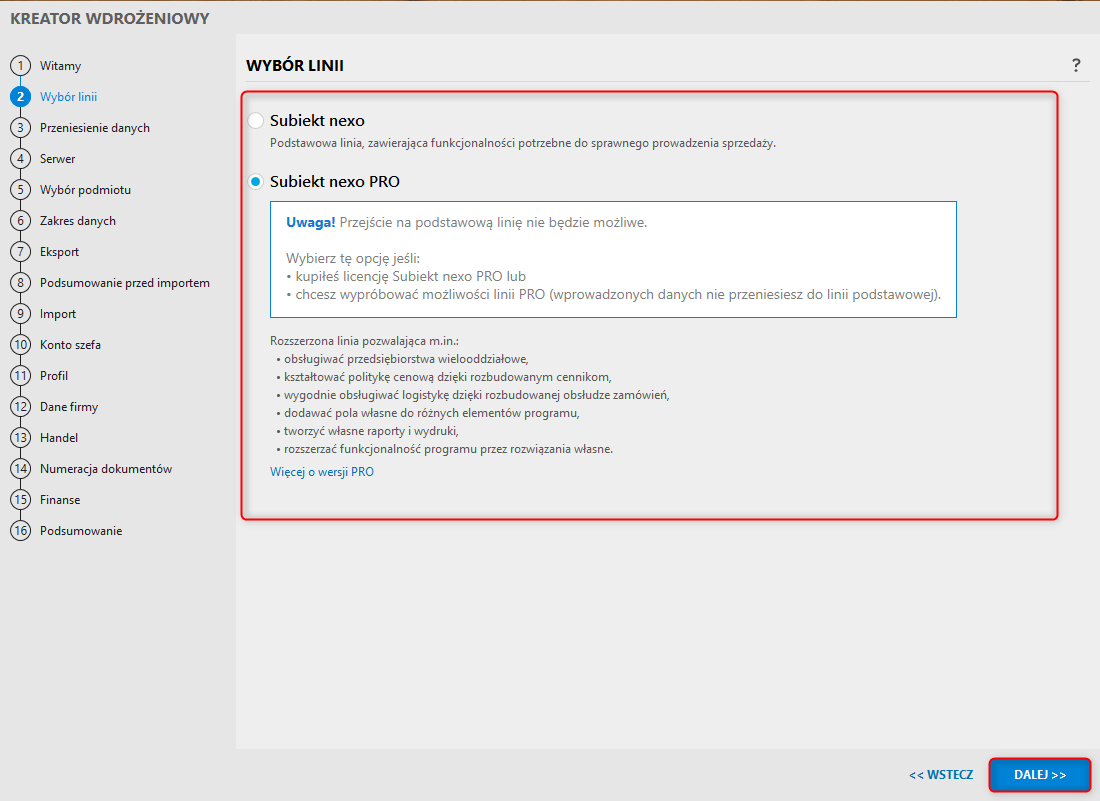Go to the Przeniesienie danych step

click(95, 128)
